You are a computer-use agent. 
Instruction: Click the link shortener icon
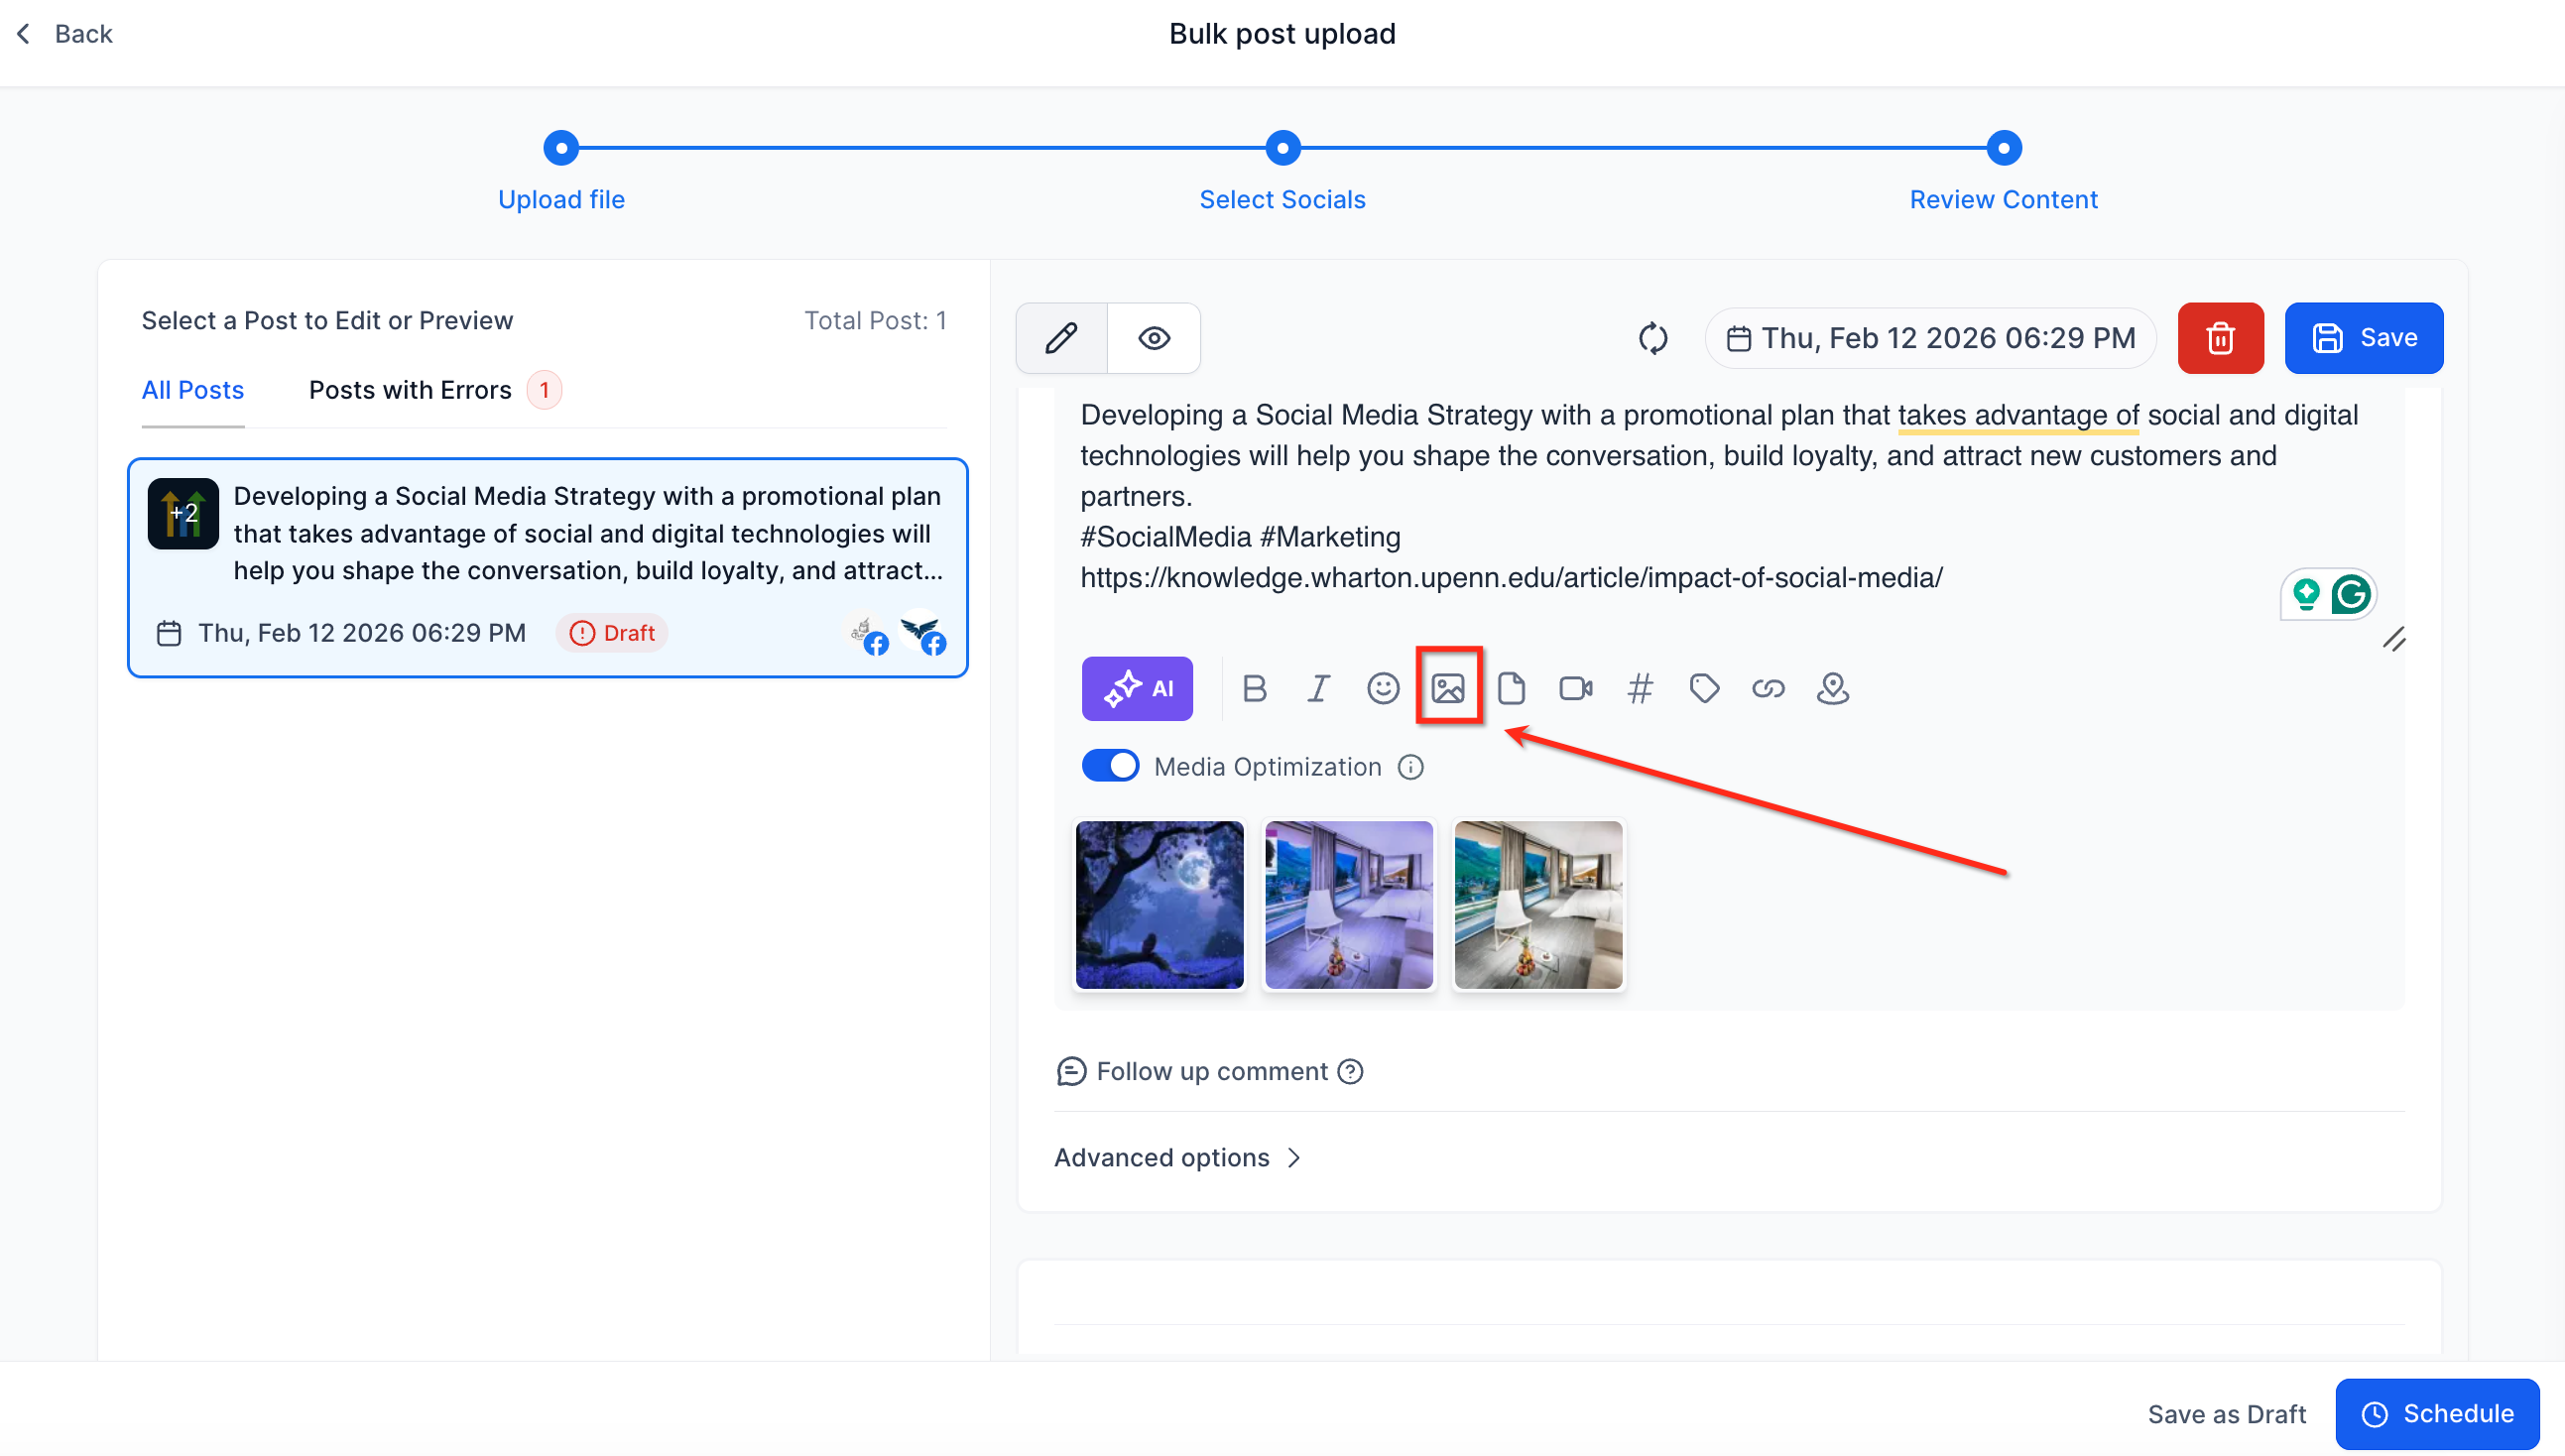coord(1767,688)
